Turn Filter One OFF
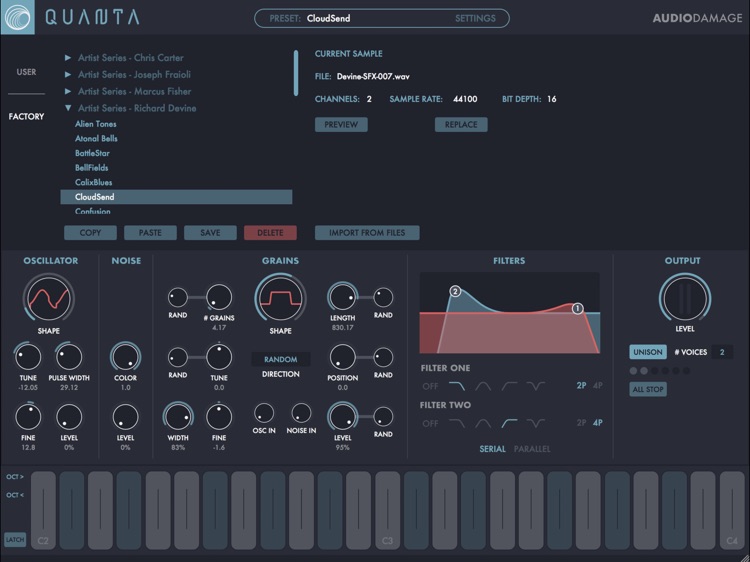 (x=430, y=386)
